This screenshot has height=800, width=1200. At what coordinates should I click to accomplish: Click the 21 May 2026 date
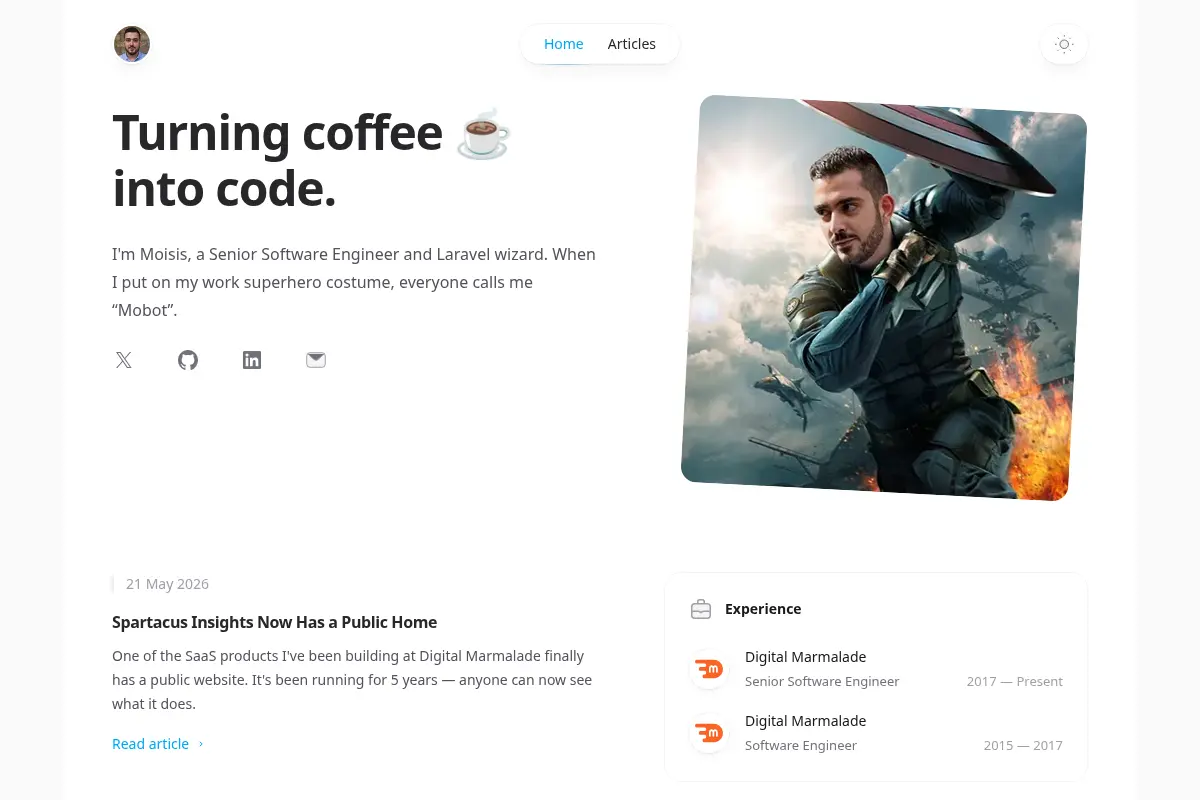coord(167,584)
